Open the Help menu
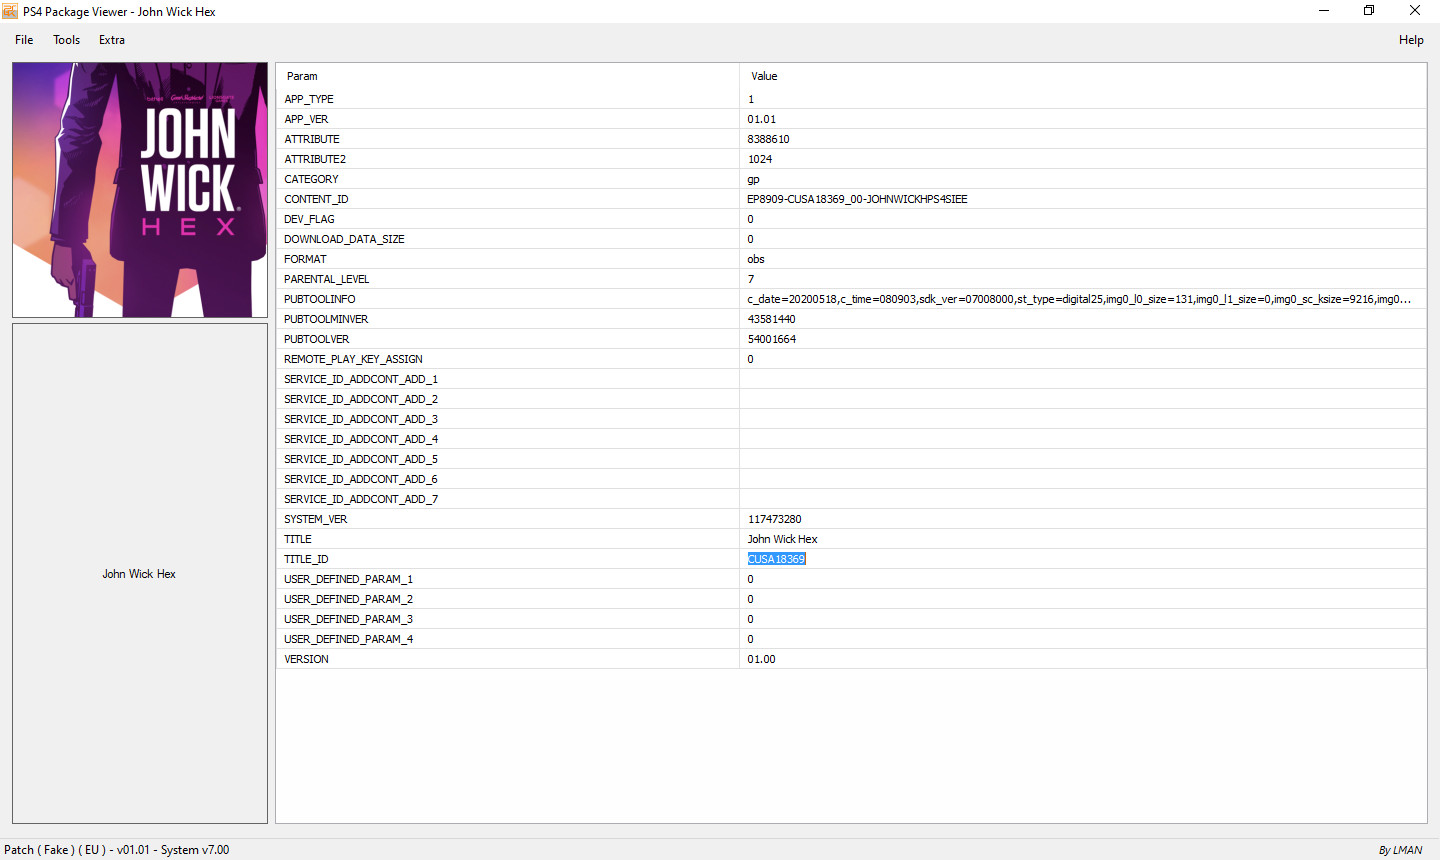 pyautogui.click(x=1411, y=40)
